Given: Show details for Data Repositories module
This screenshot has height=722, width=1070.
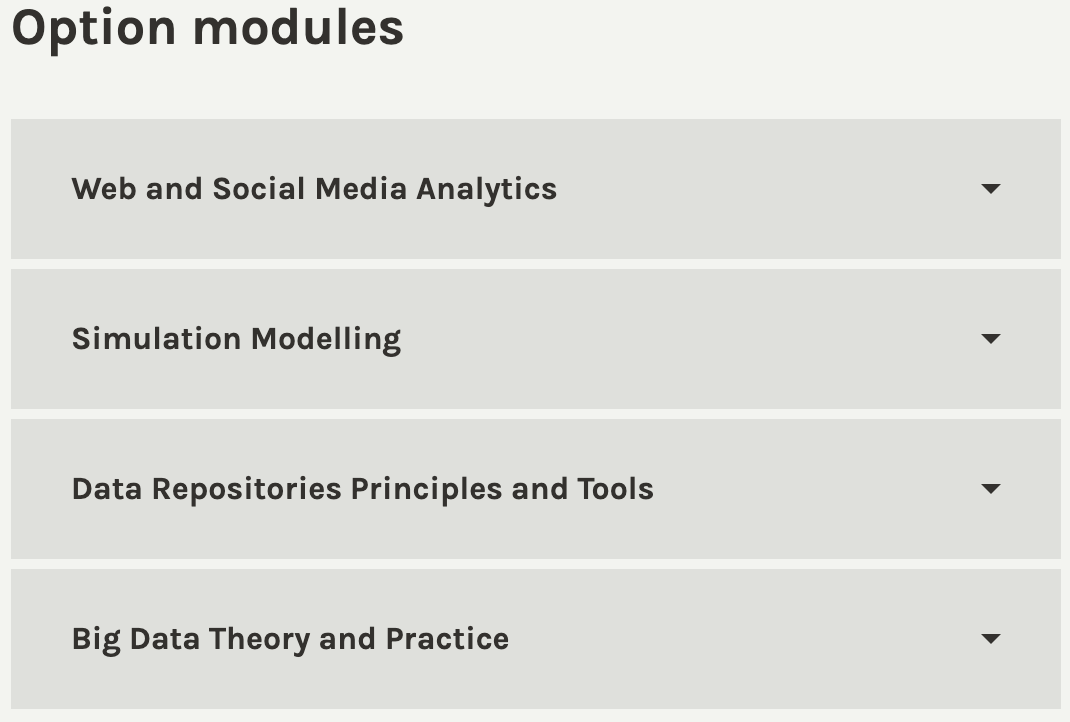Looking at the screenshot, I should click(x=535, y=489).
